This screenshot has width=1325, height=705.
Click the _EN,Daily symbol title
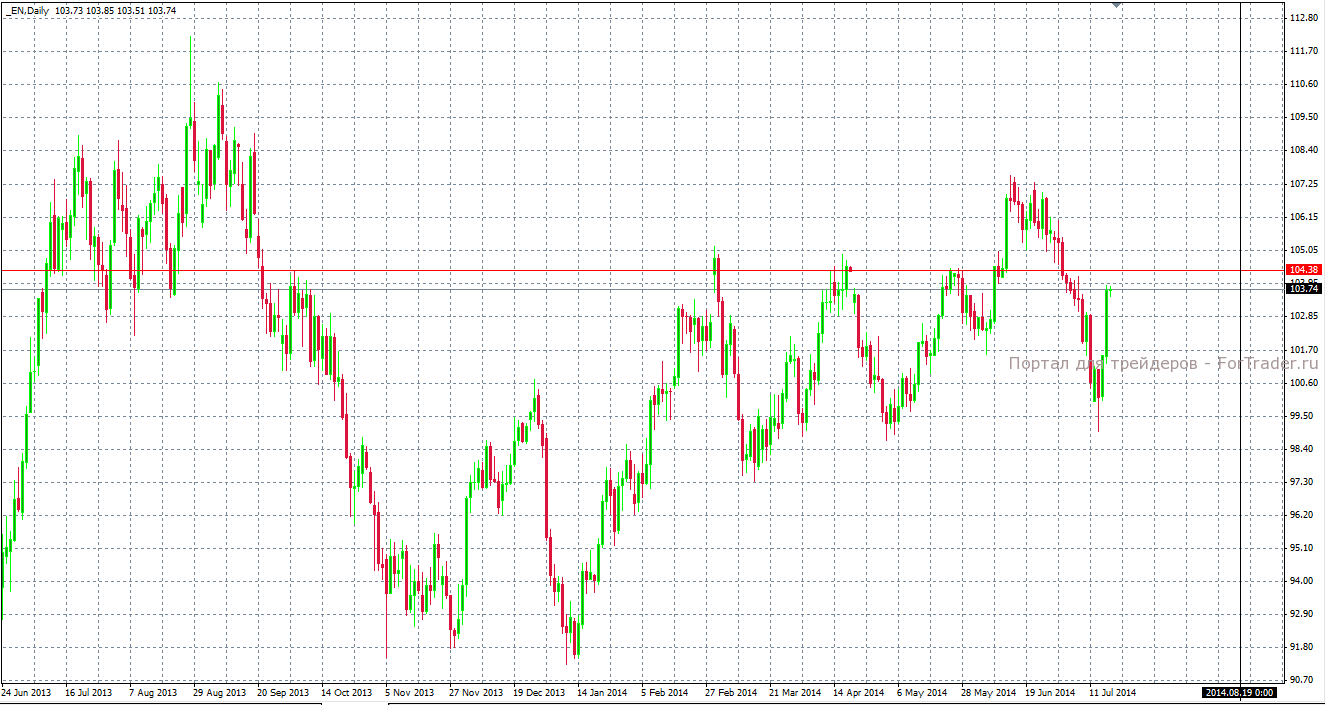pos(28,10)
